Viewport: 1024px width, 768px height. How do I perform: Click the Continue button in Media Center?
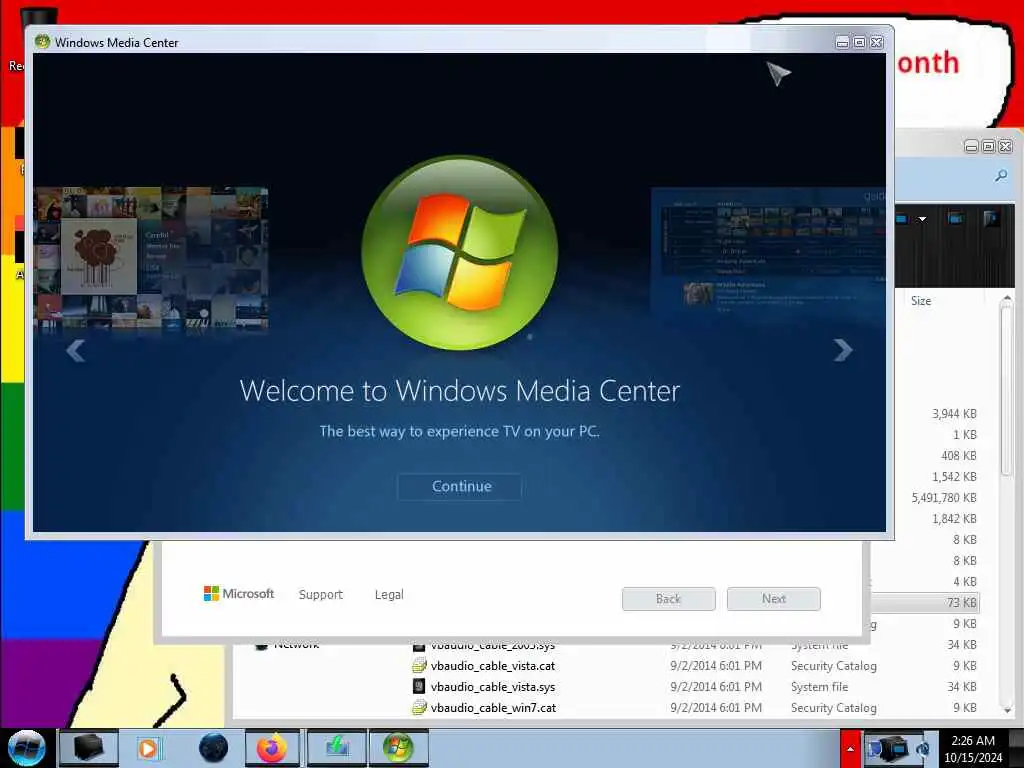click(459, 487)
